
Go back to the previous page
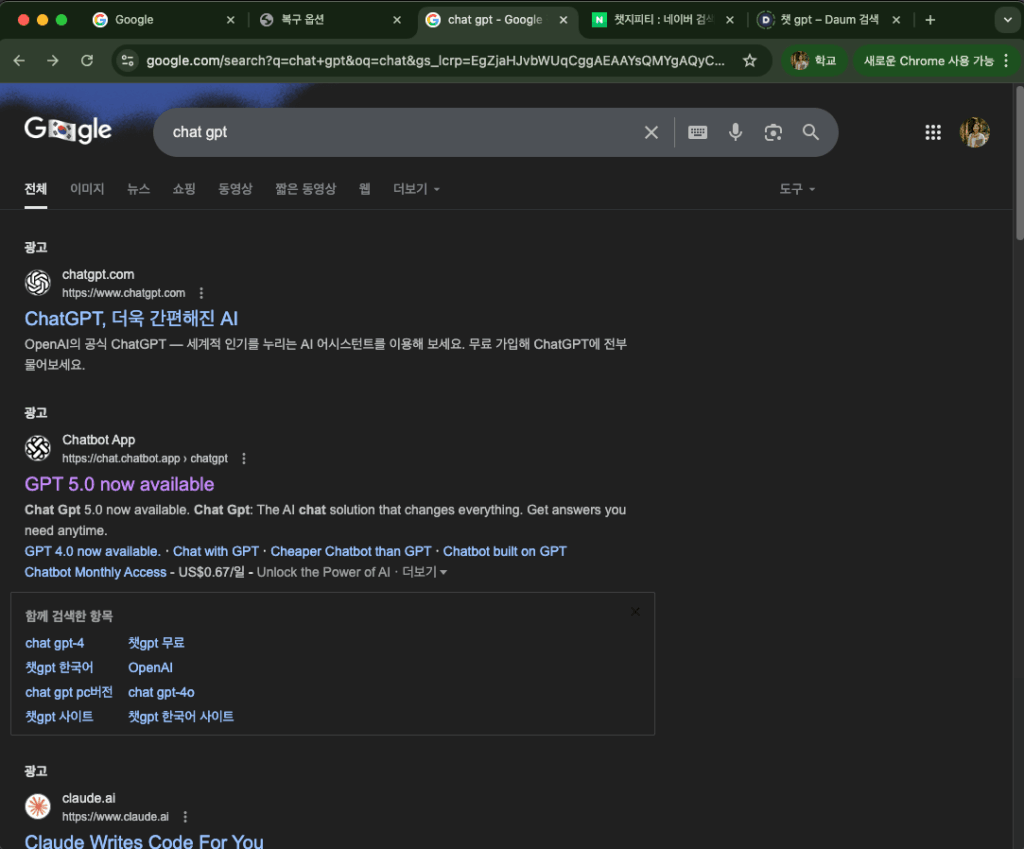coord(20,61)
